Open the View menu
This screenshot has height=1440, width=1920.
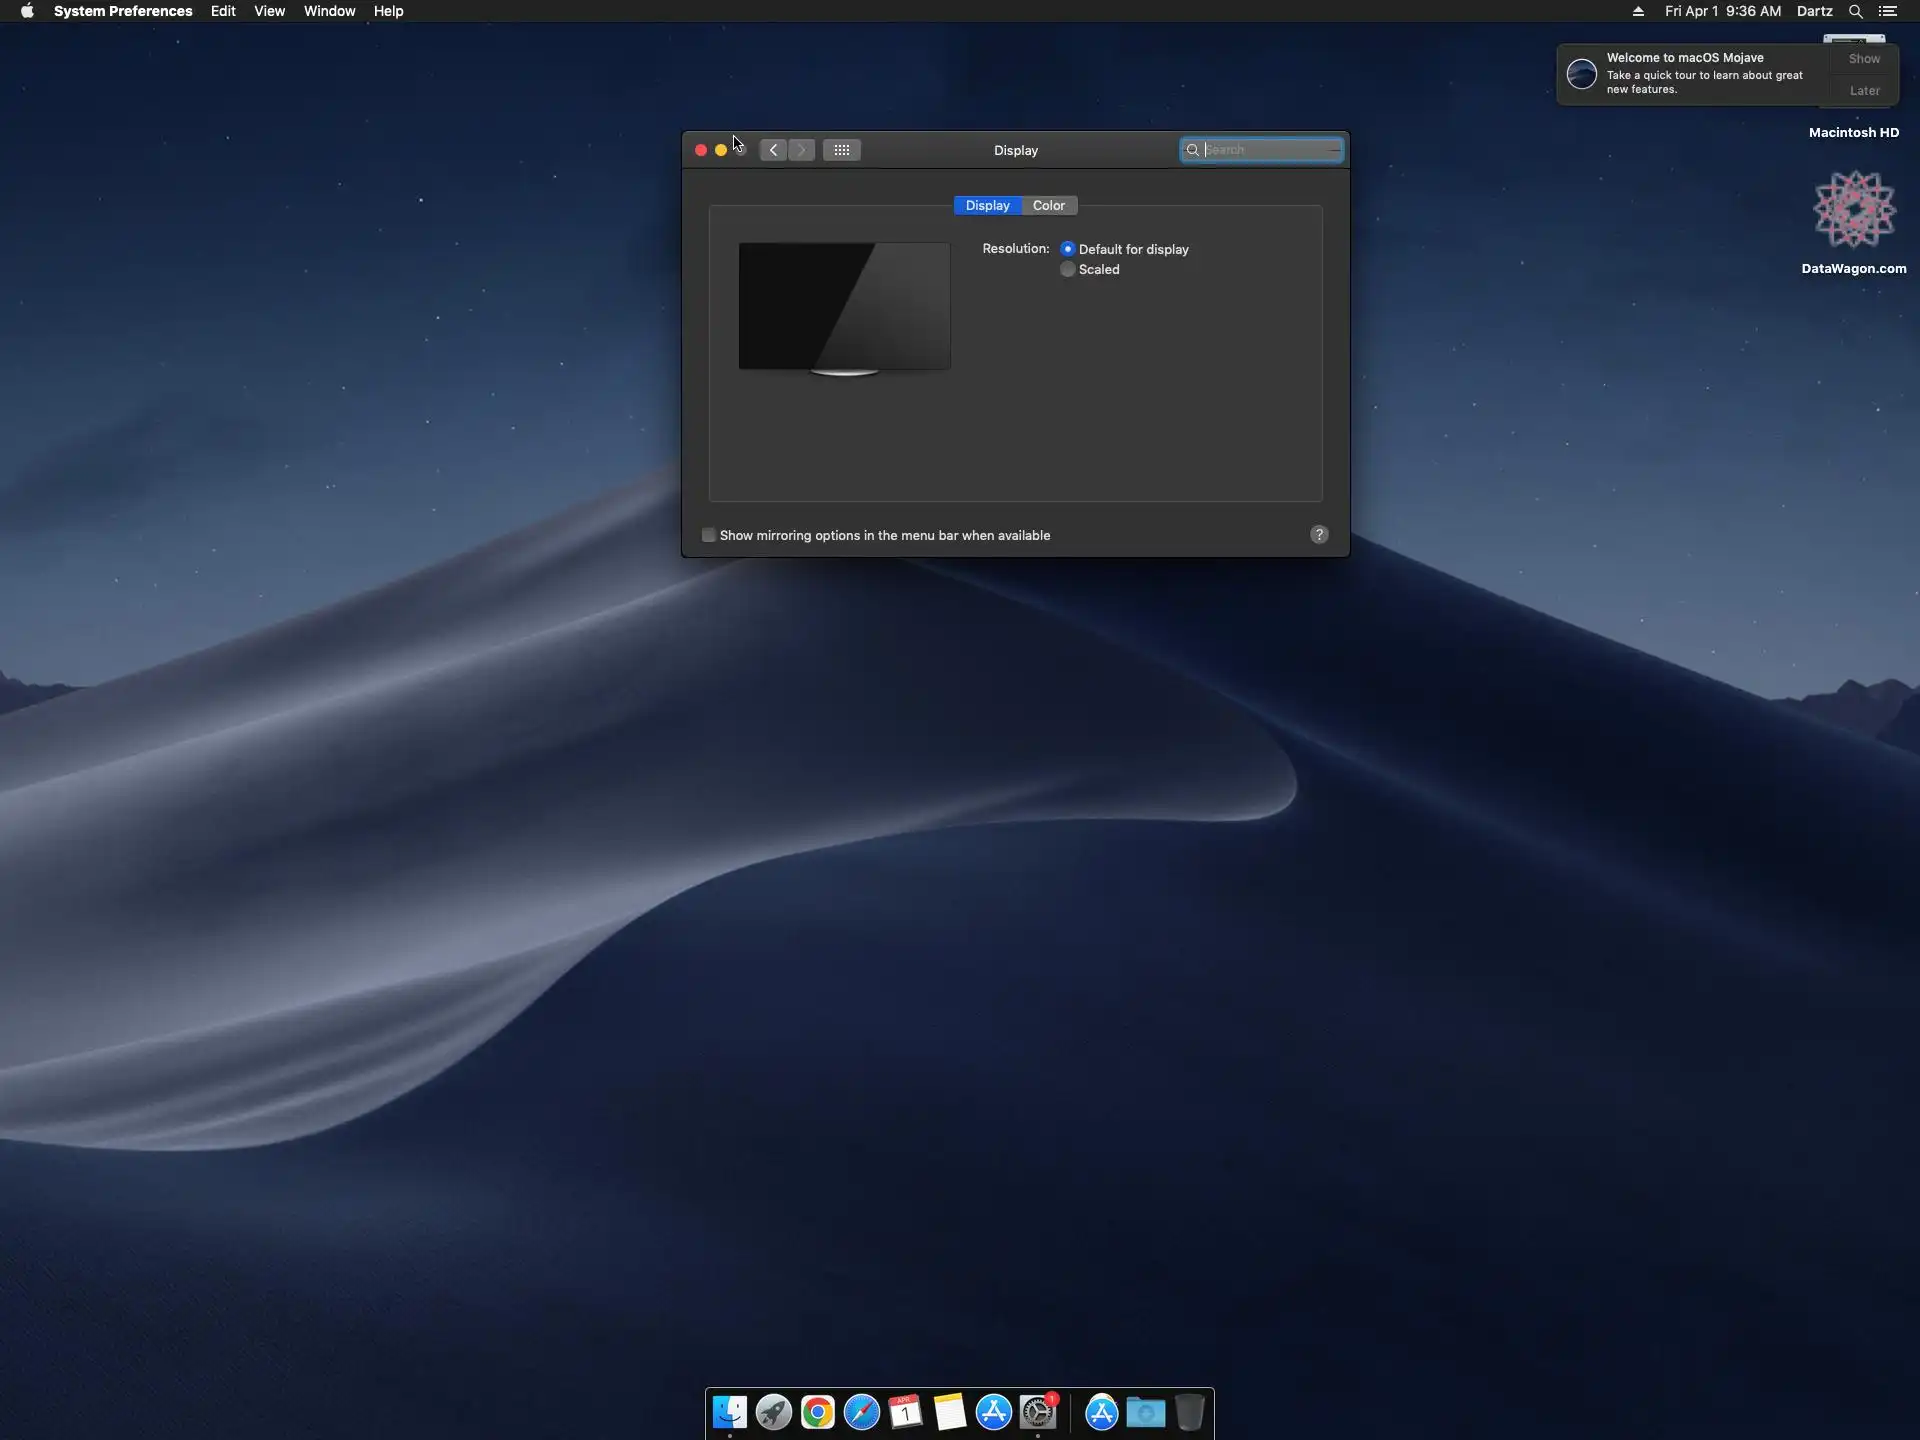[269, 11]
